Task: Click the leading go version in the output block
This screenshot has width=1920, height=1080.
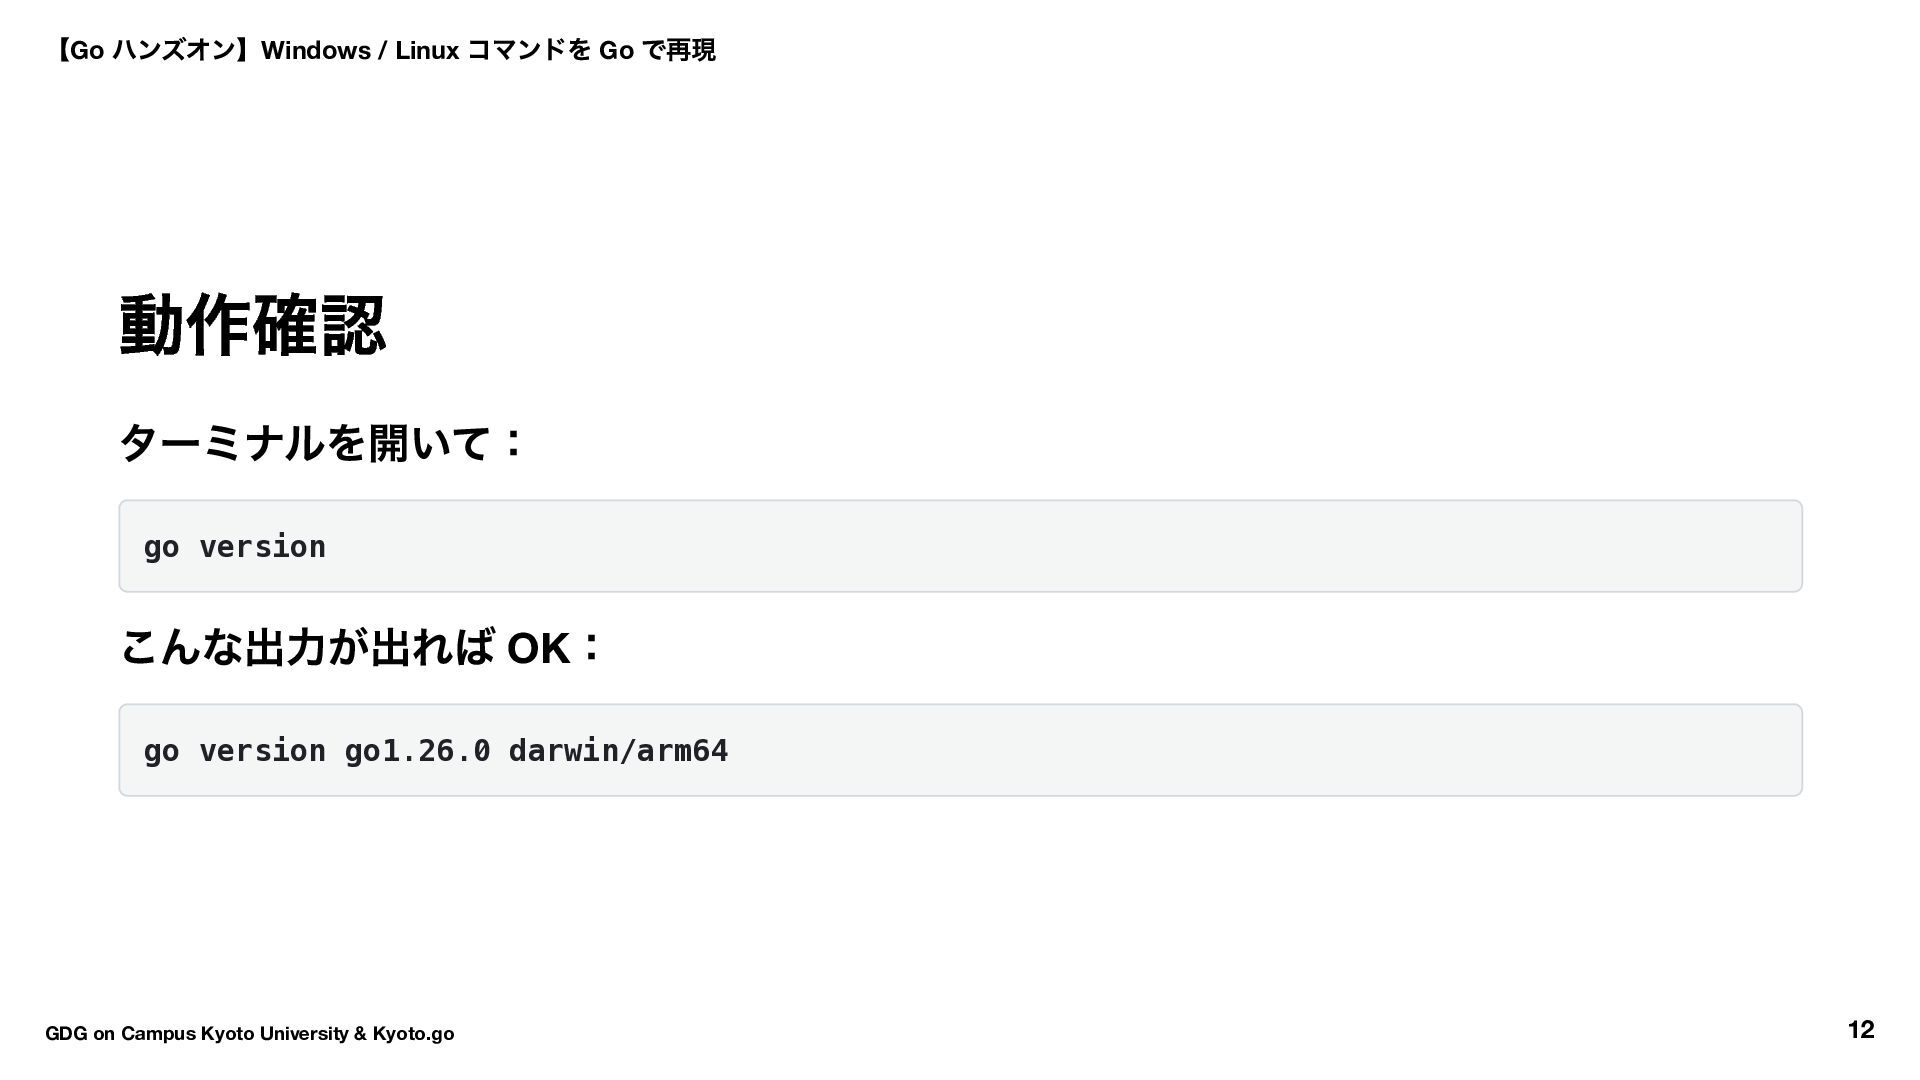Action: 234,751
